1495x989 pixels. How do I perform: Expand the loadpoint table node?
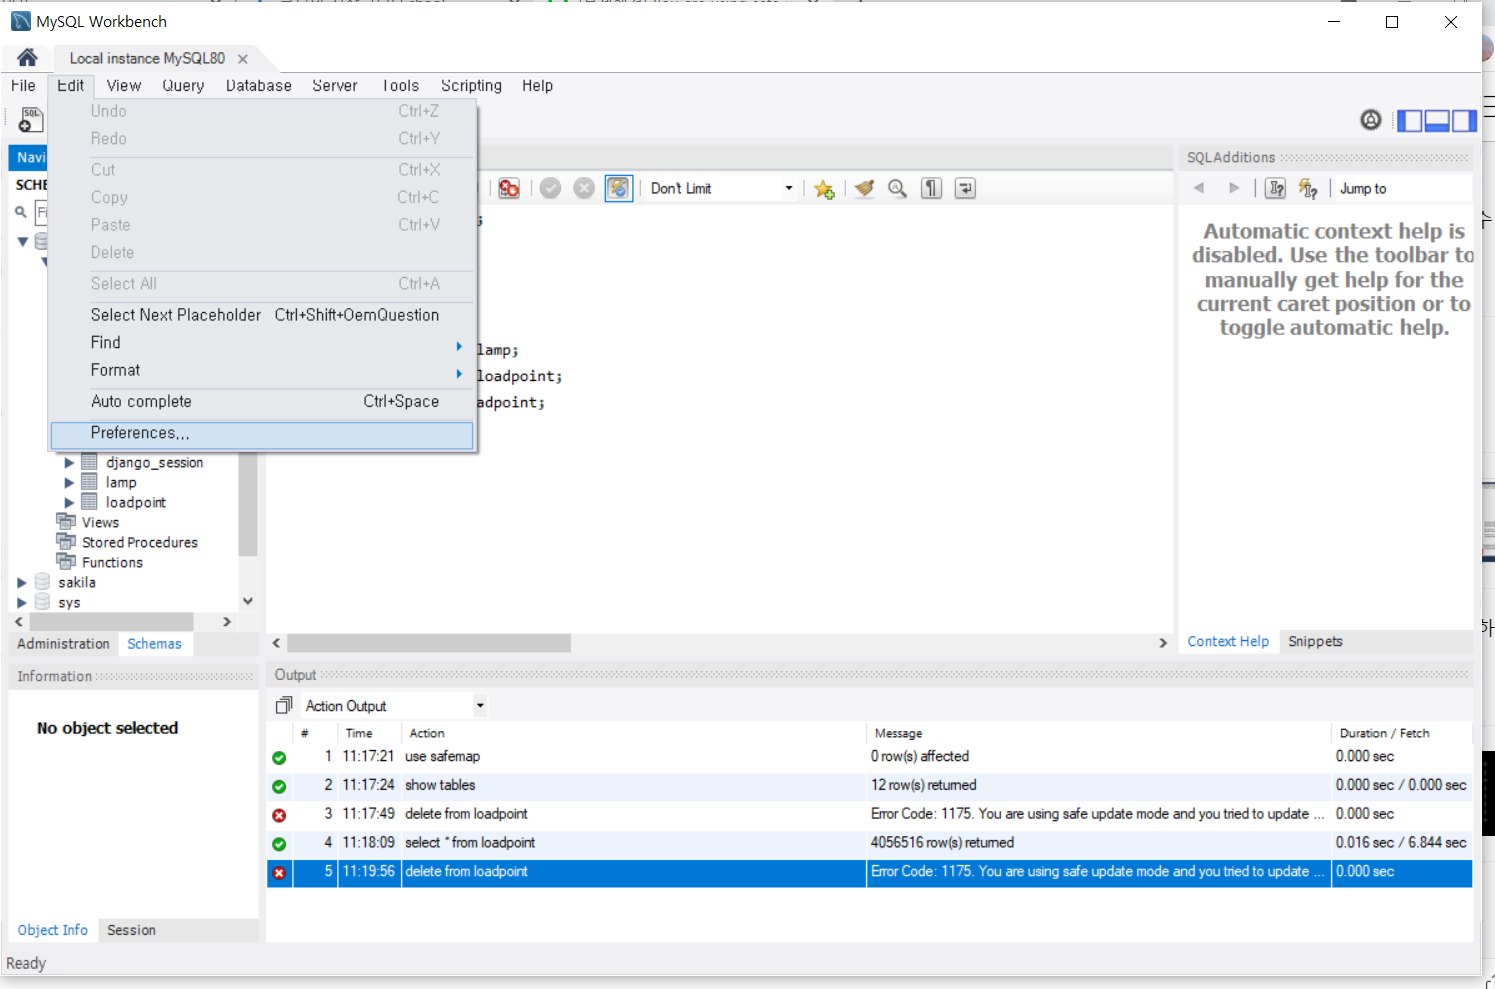coord(69,503)
